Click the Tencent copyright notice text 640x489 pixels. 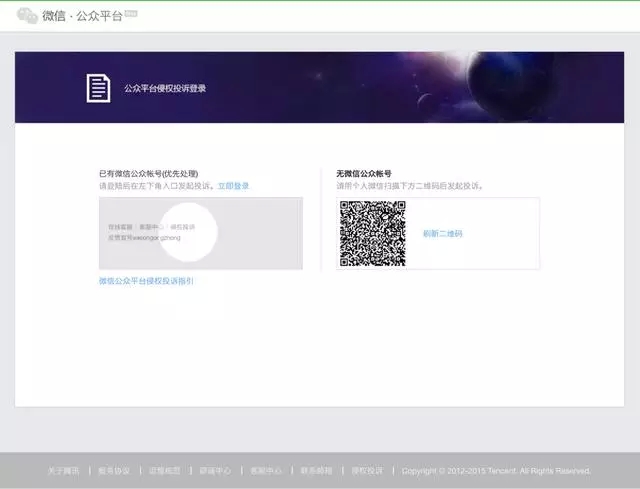(x=495, y=470)
